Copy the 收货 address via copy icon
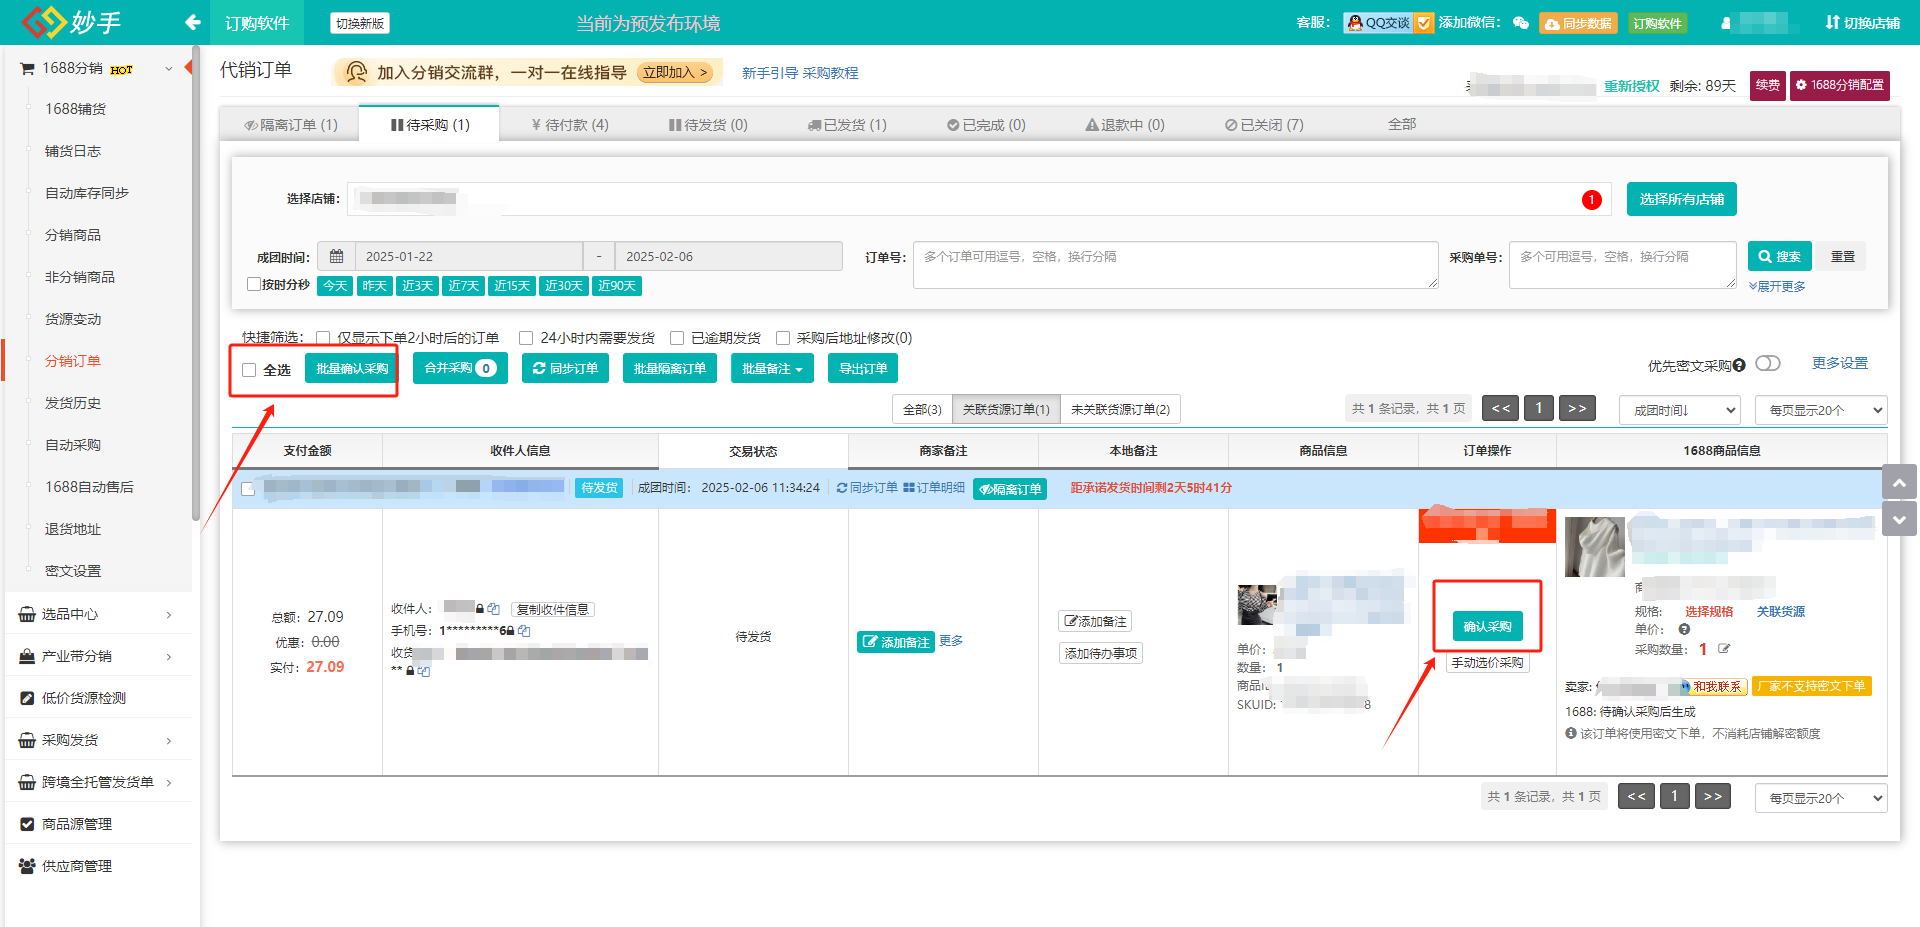This screenshot has height=927, width=1920. click(424, 671)
